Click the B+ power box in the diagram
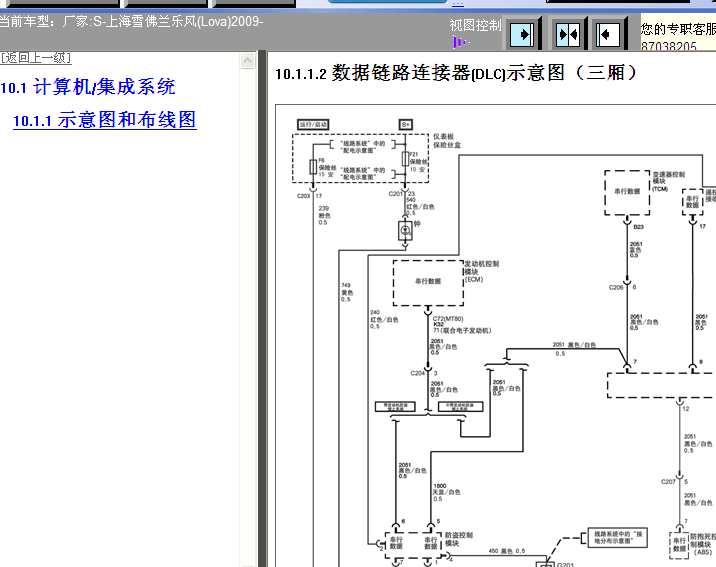The height and width of the screenshot is (567, 716). pos(405,125)
